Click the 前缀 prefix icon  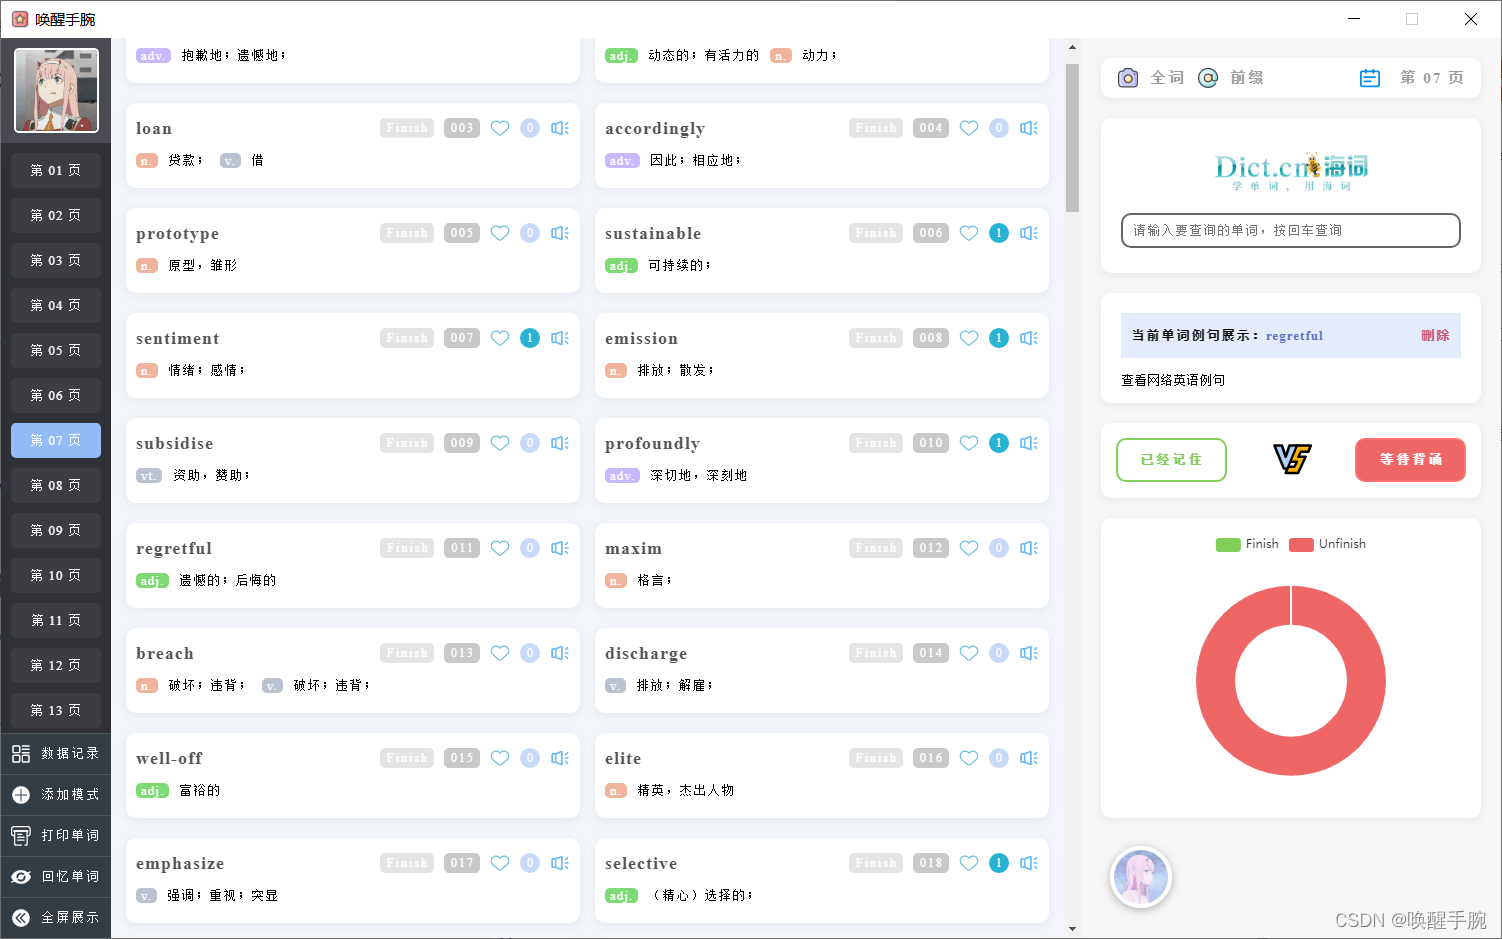pyautogui.click(x=1208, y=78)
